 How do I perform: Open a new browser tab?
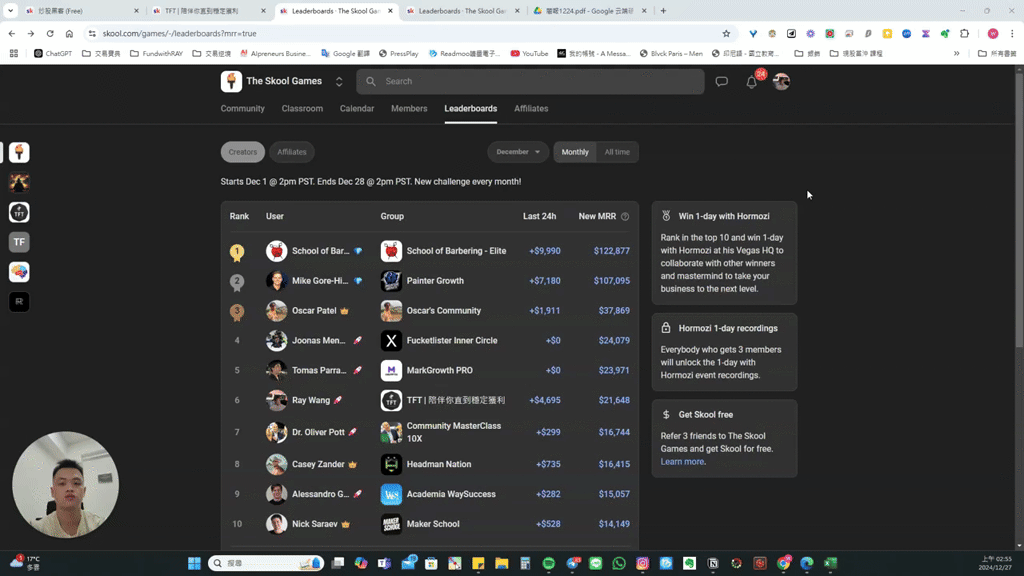tap(664, 10)
